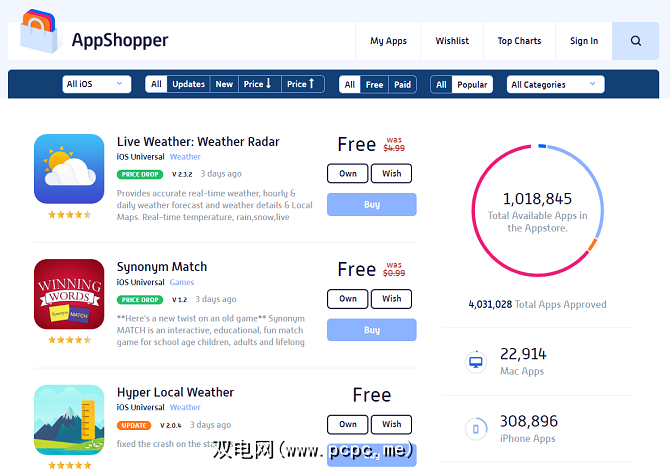Screen dimensions: 670x473
Task: Filter by Updates
Action: coord(188,84)
